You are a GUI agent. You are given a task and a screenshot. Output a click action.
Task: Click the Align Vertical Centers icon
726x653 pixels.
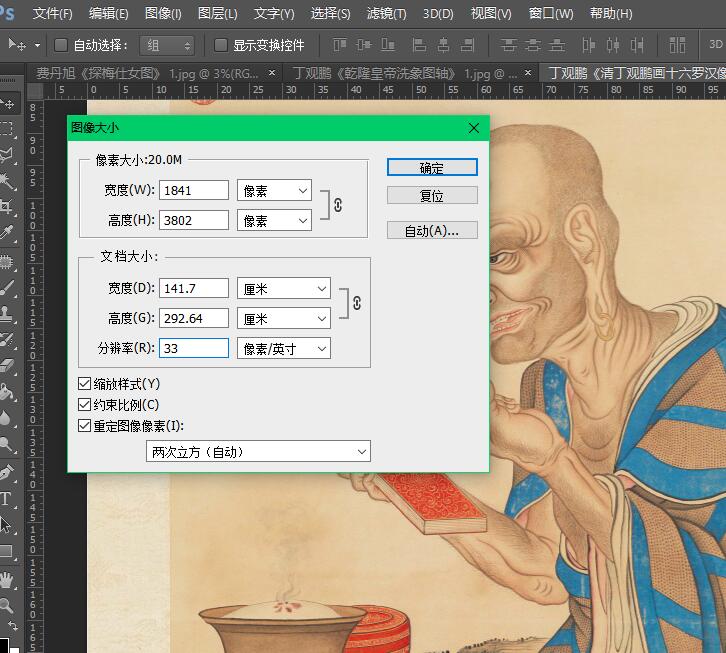click(364, 45)
